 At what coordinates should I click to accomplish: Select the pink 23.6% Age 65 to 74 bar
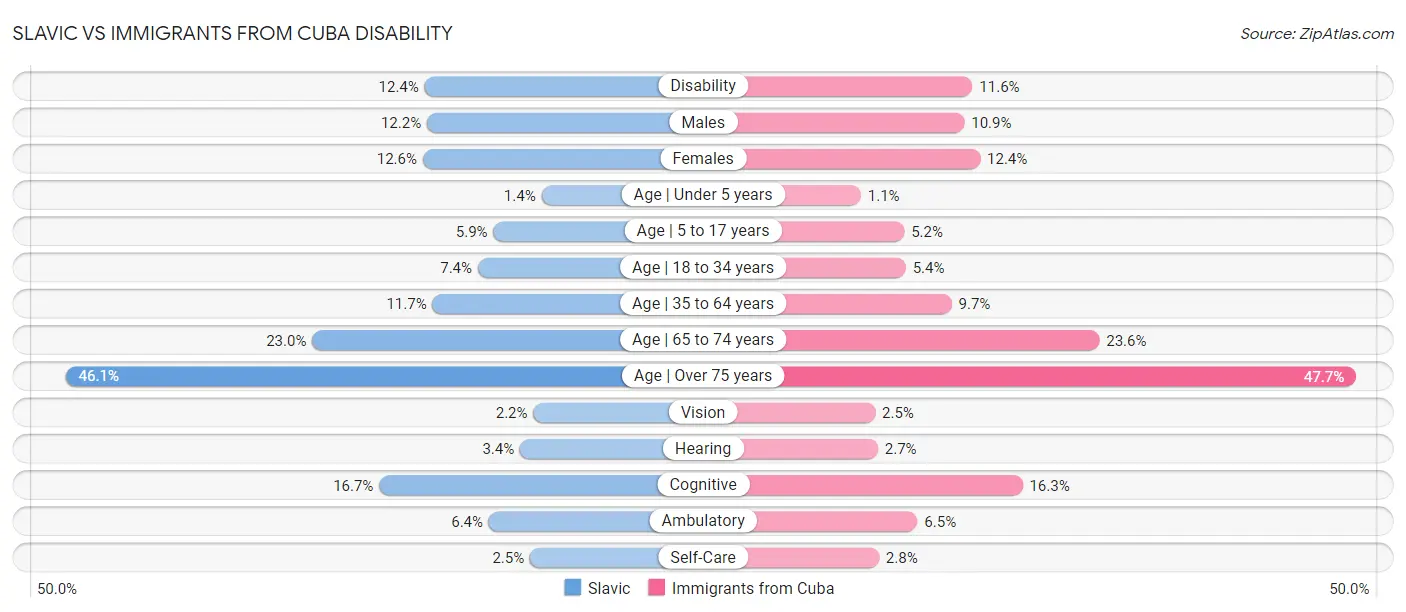pyautogui.click(x=942, y=340)
